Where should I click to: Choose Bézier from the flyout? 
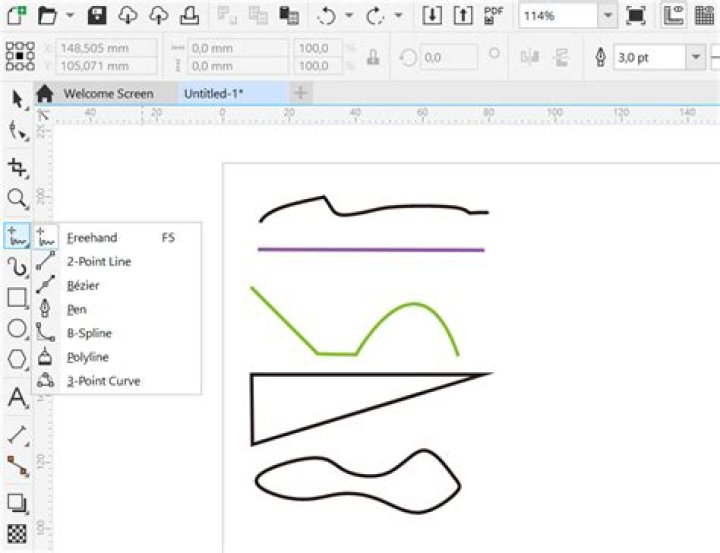point(117,286)
